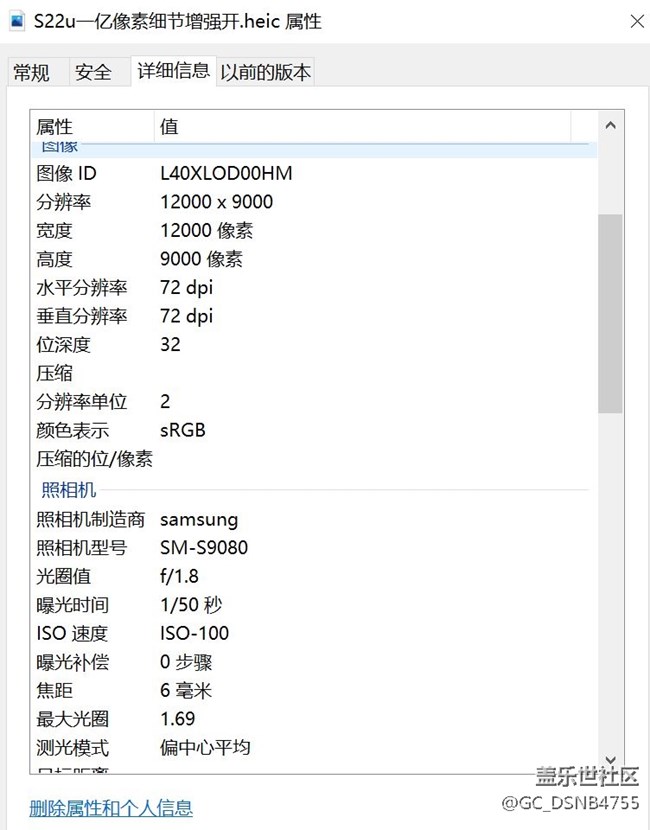650x830 pixels.
Task: Select the 详细信息 tab
Action: [x=174, y=70]
